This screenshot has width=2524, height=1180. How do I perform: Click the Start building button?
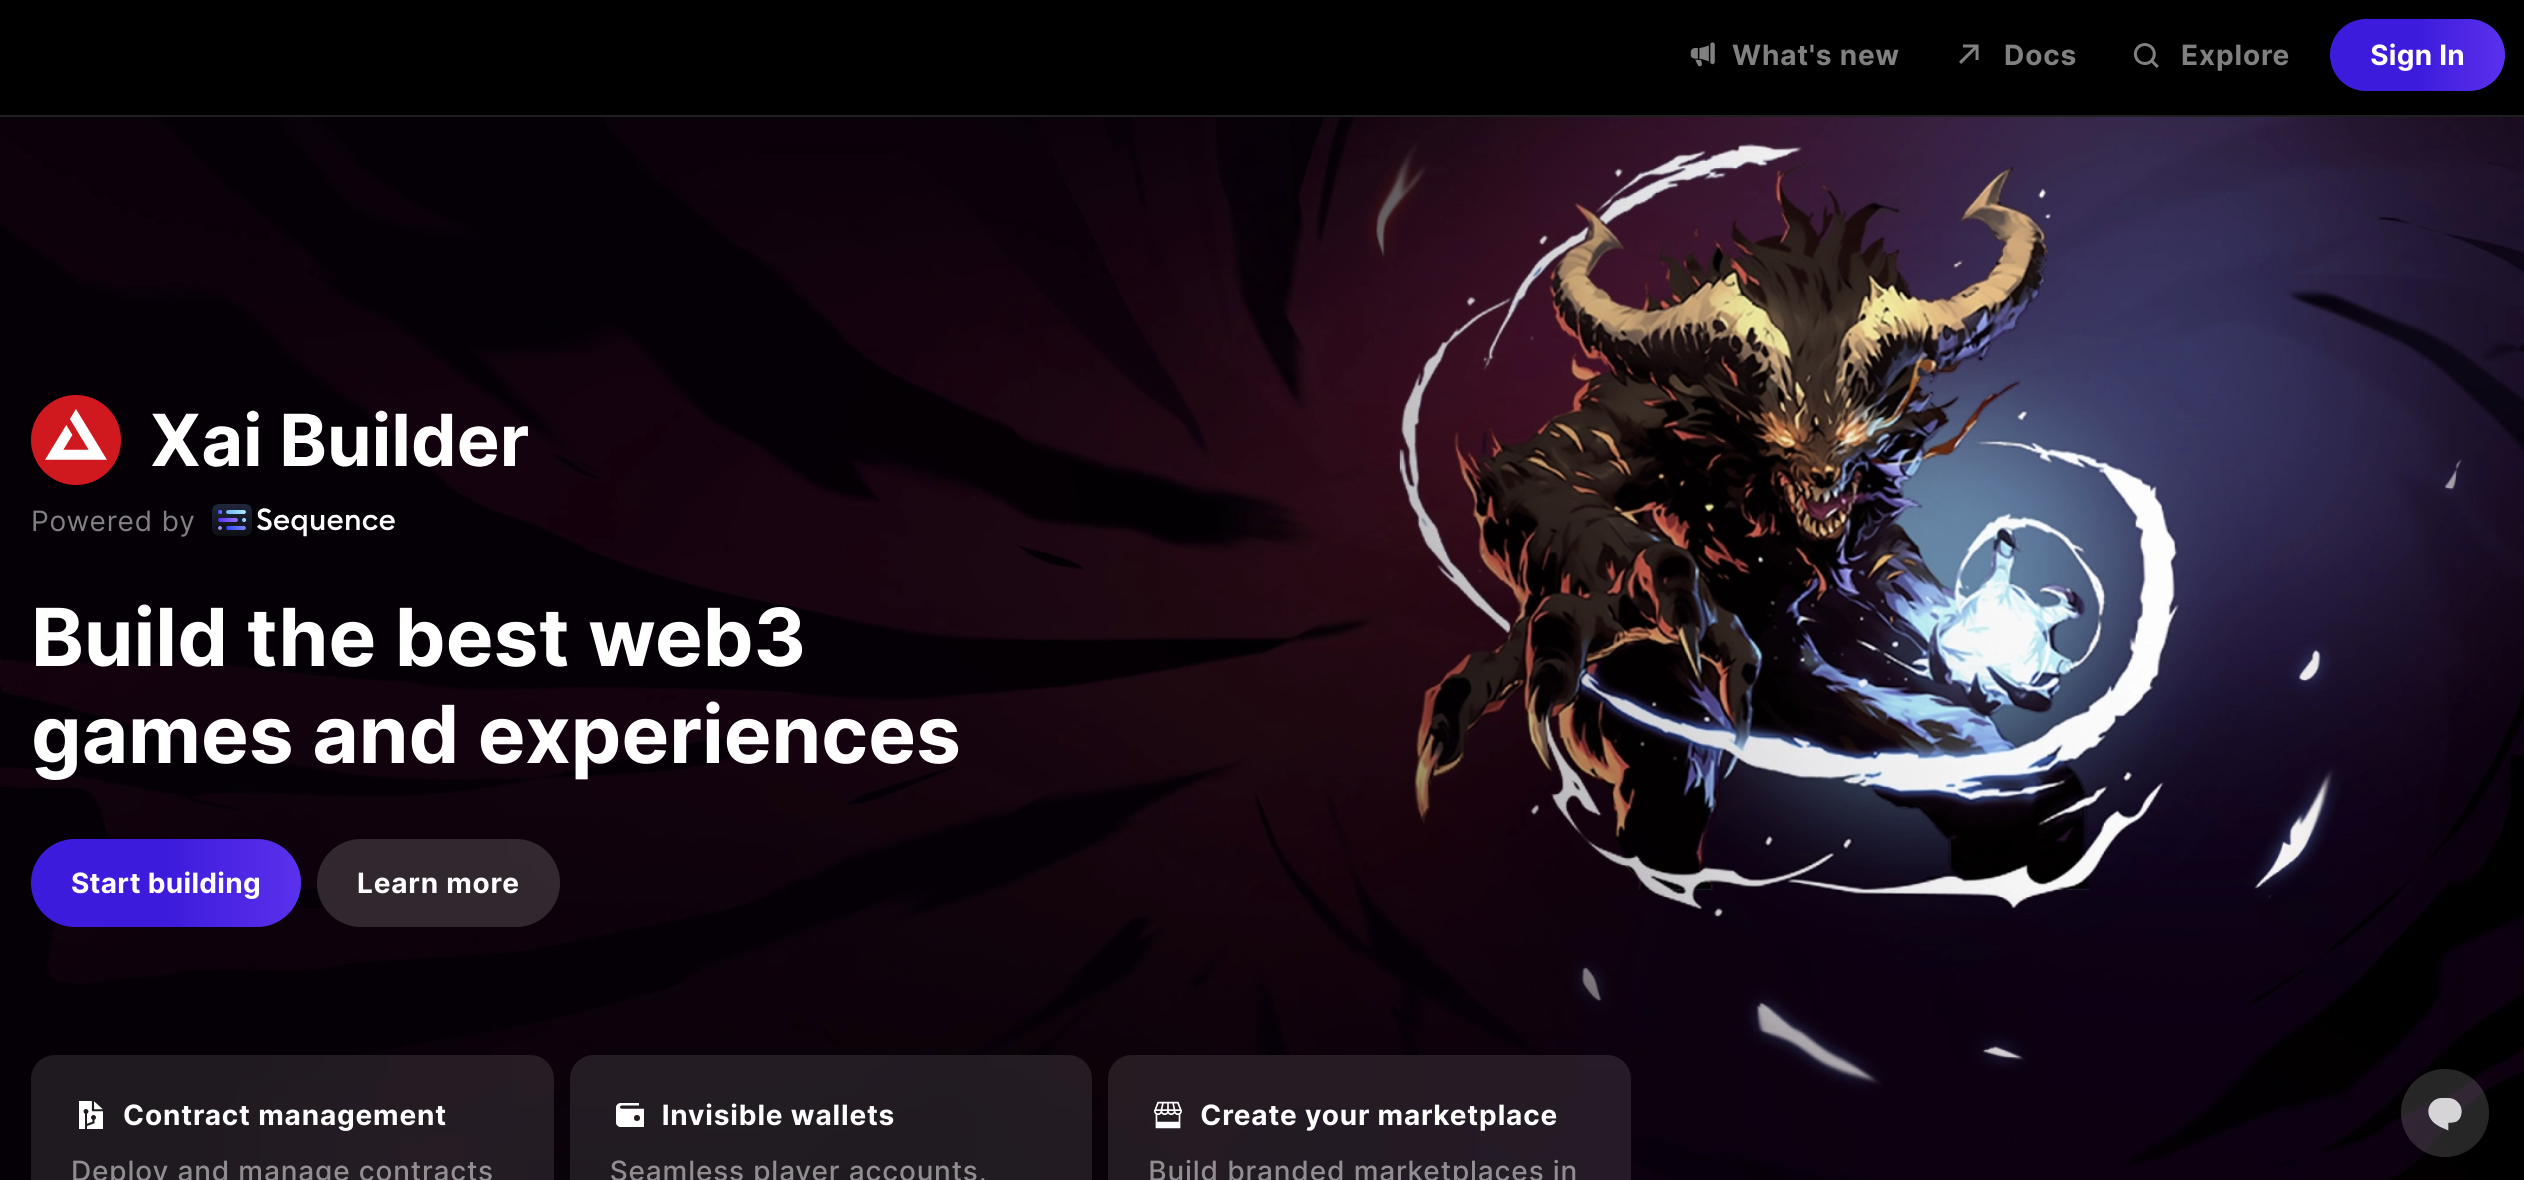pyautogui.click(x=166, y=883)
